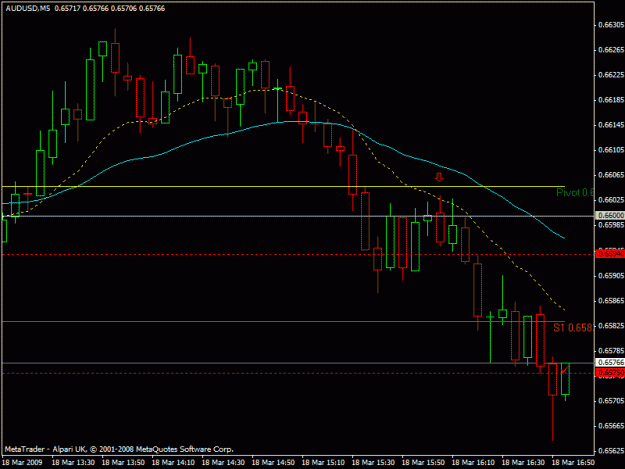
Task: Click the 18 Mar 2009 time label
Action: (x=22, y=463)
